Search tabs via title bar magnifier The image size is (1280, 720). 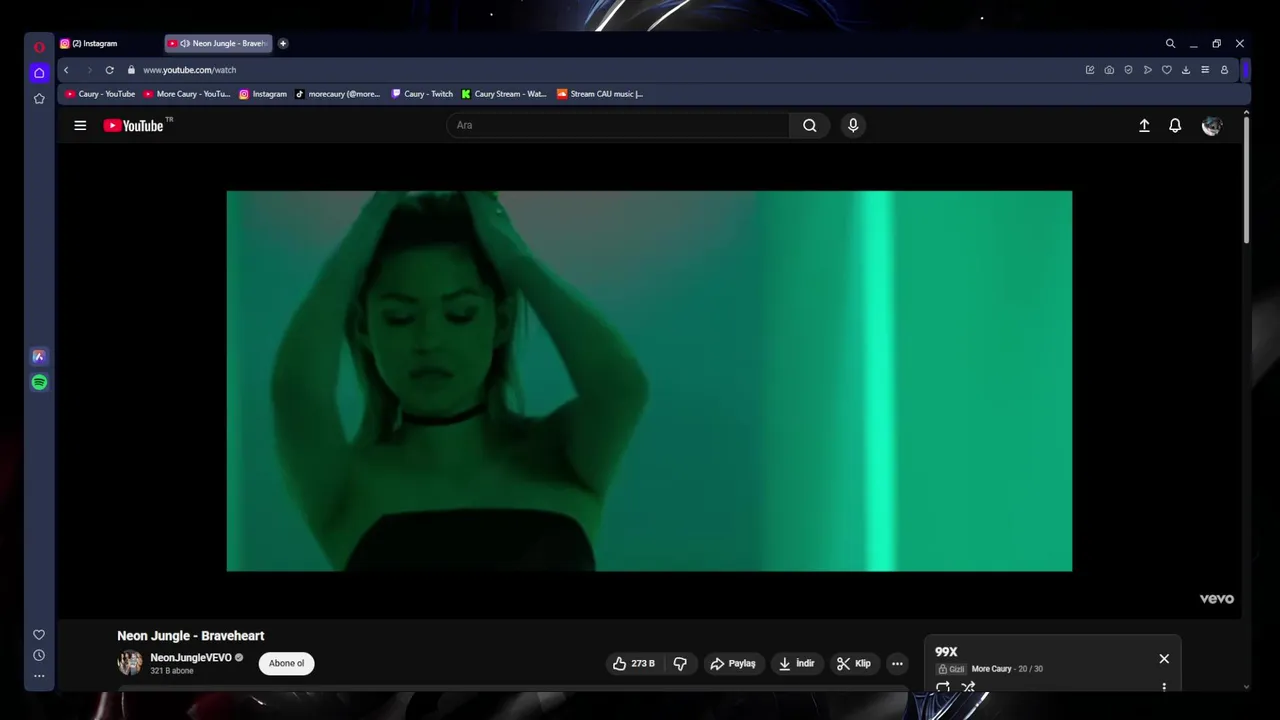pyautogui.click(x=1170, y=43)
